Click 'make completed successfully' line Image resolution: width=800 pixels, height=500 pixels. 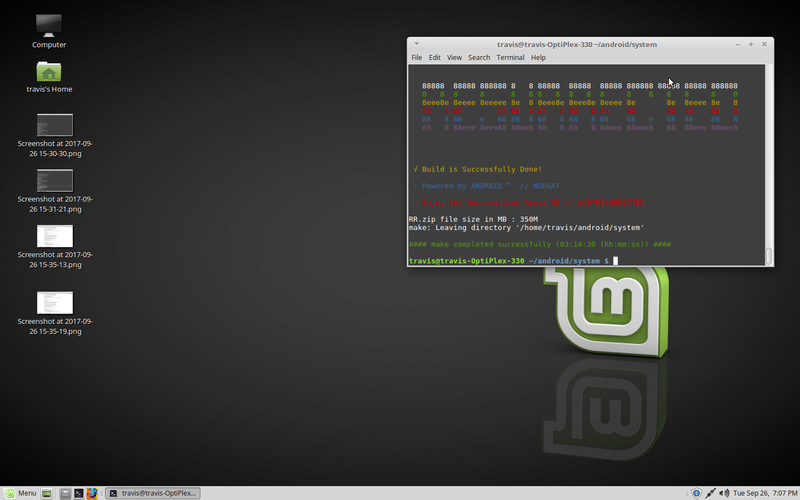click(x=540, y=244)
